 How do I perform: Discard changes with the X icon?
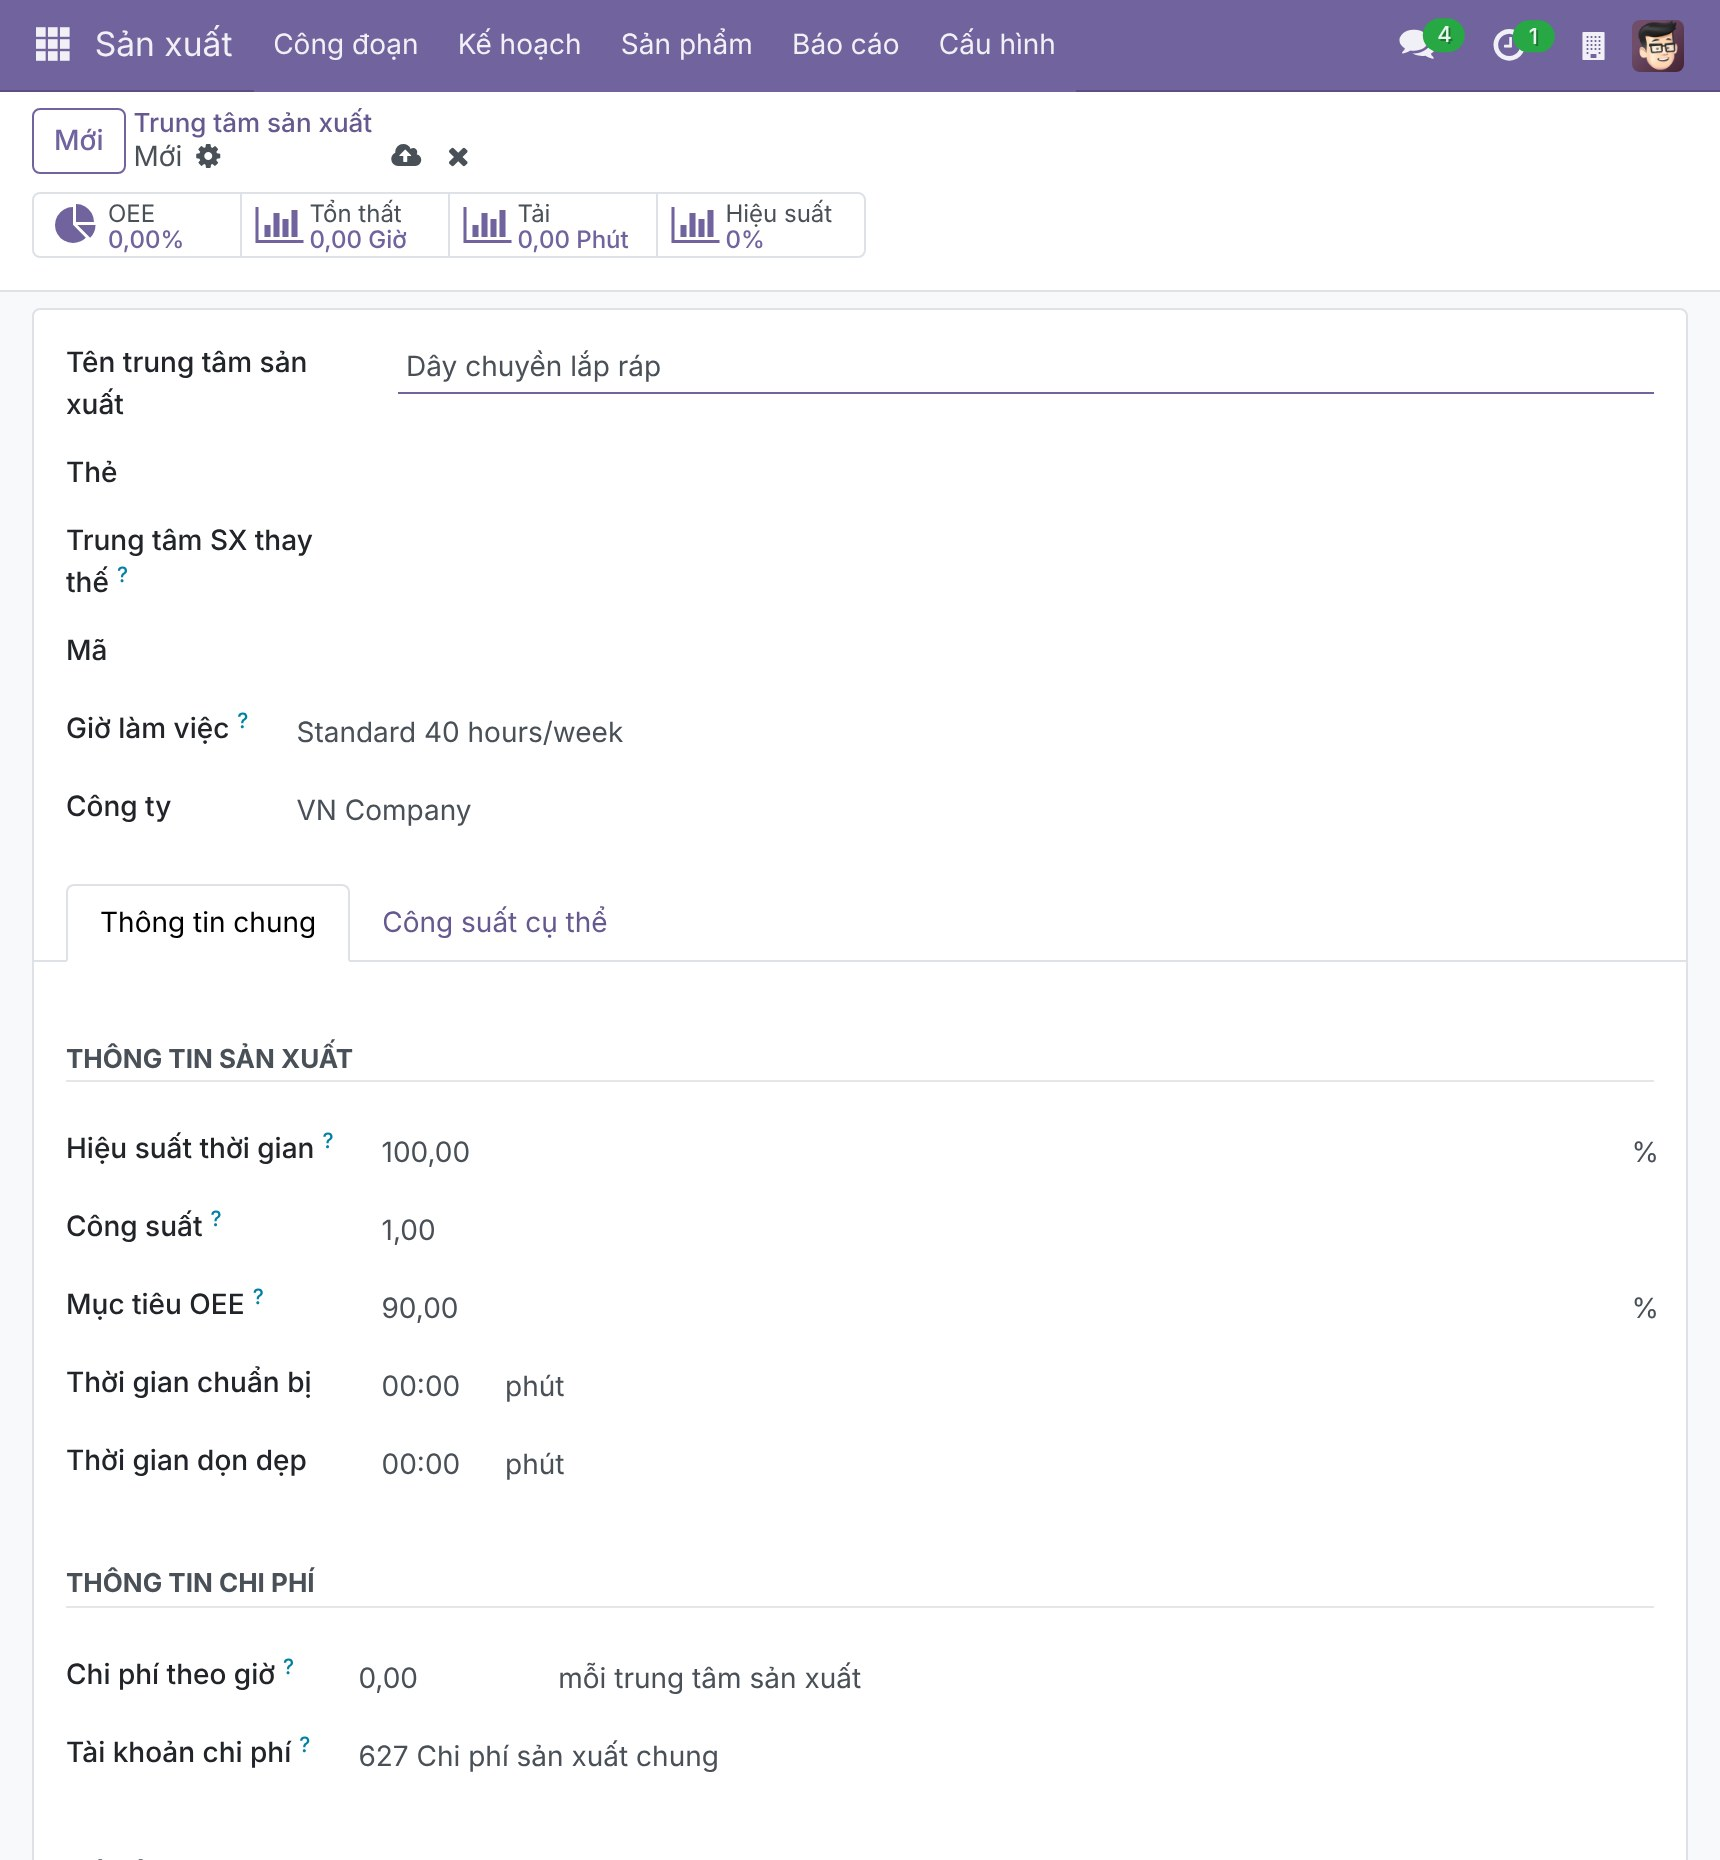(458, 157)
